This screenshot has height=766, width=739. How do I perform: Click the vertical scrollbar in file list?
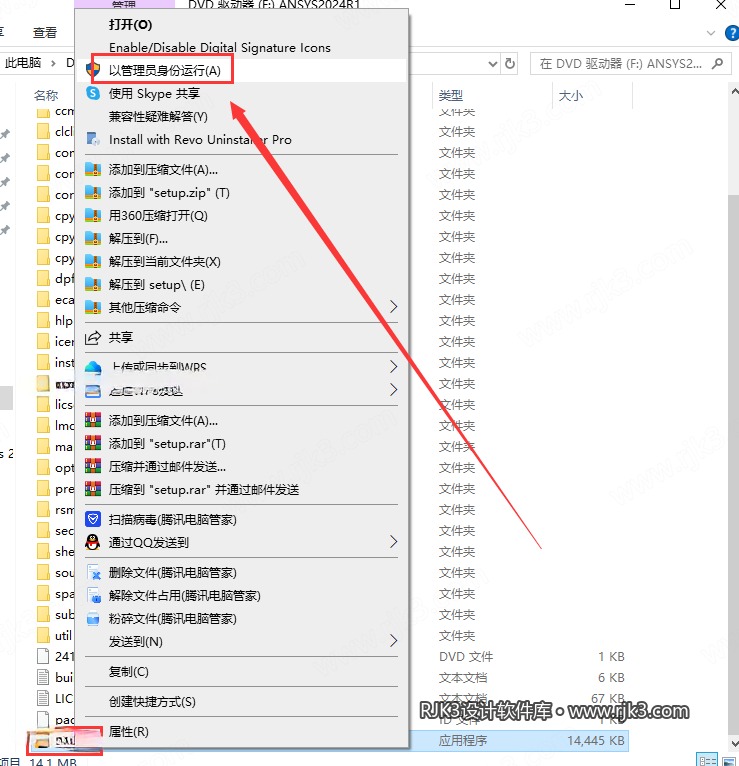tap(734, 464)
